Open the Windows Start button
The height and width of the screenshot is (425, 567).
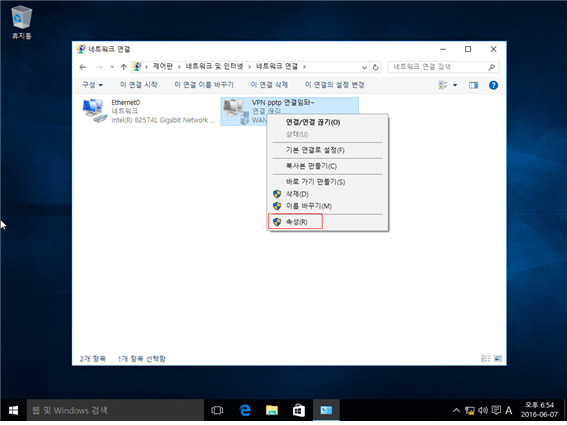[13, 410]
